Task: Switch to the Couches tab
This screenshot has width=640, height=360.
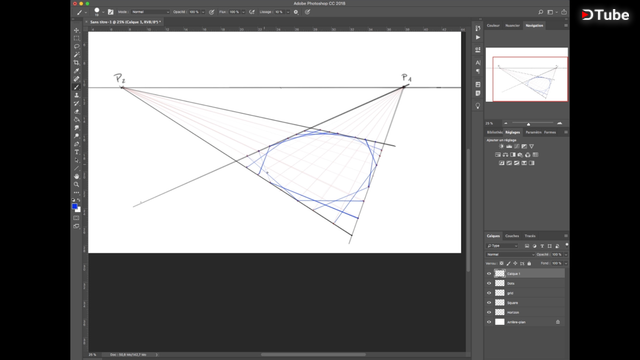Action: point(512,236)
